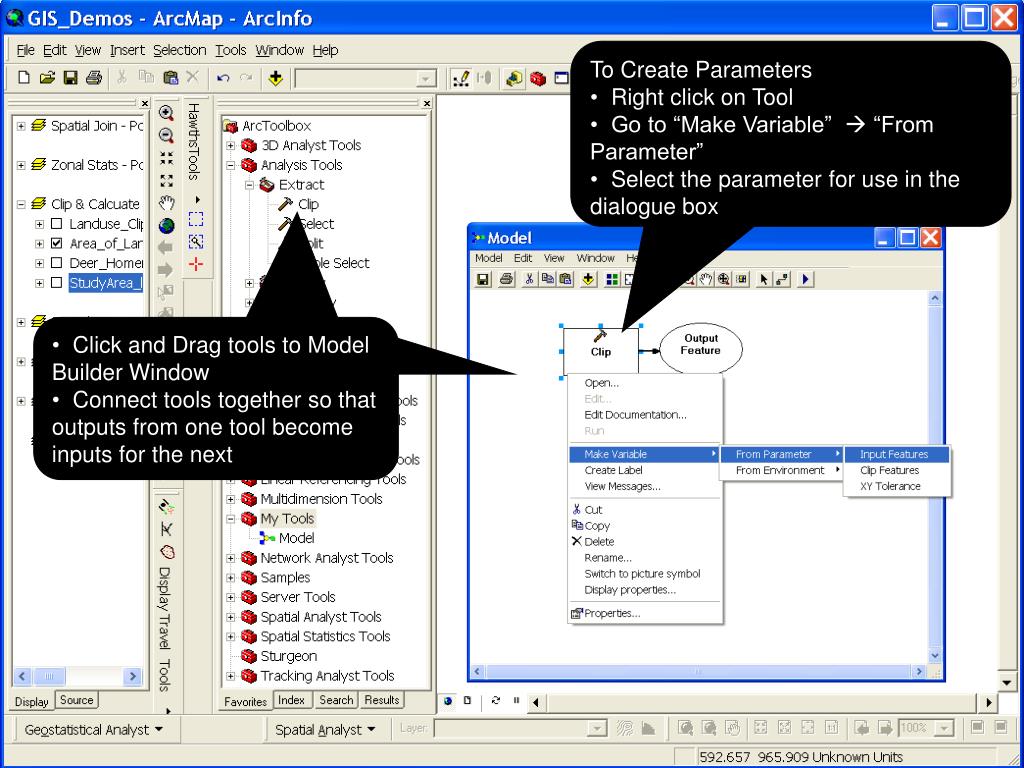Image resolution: width=1024 pixels, height=768 pixels.
Task: Collapse the Analysis Tools toolbox
Action: pyautogui.click(x=231, y=165)
